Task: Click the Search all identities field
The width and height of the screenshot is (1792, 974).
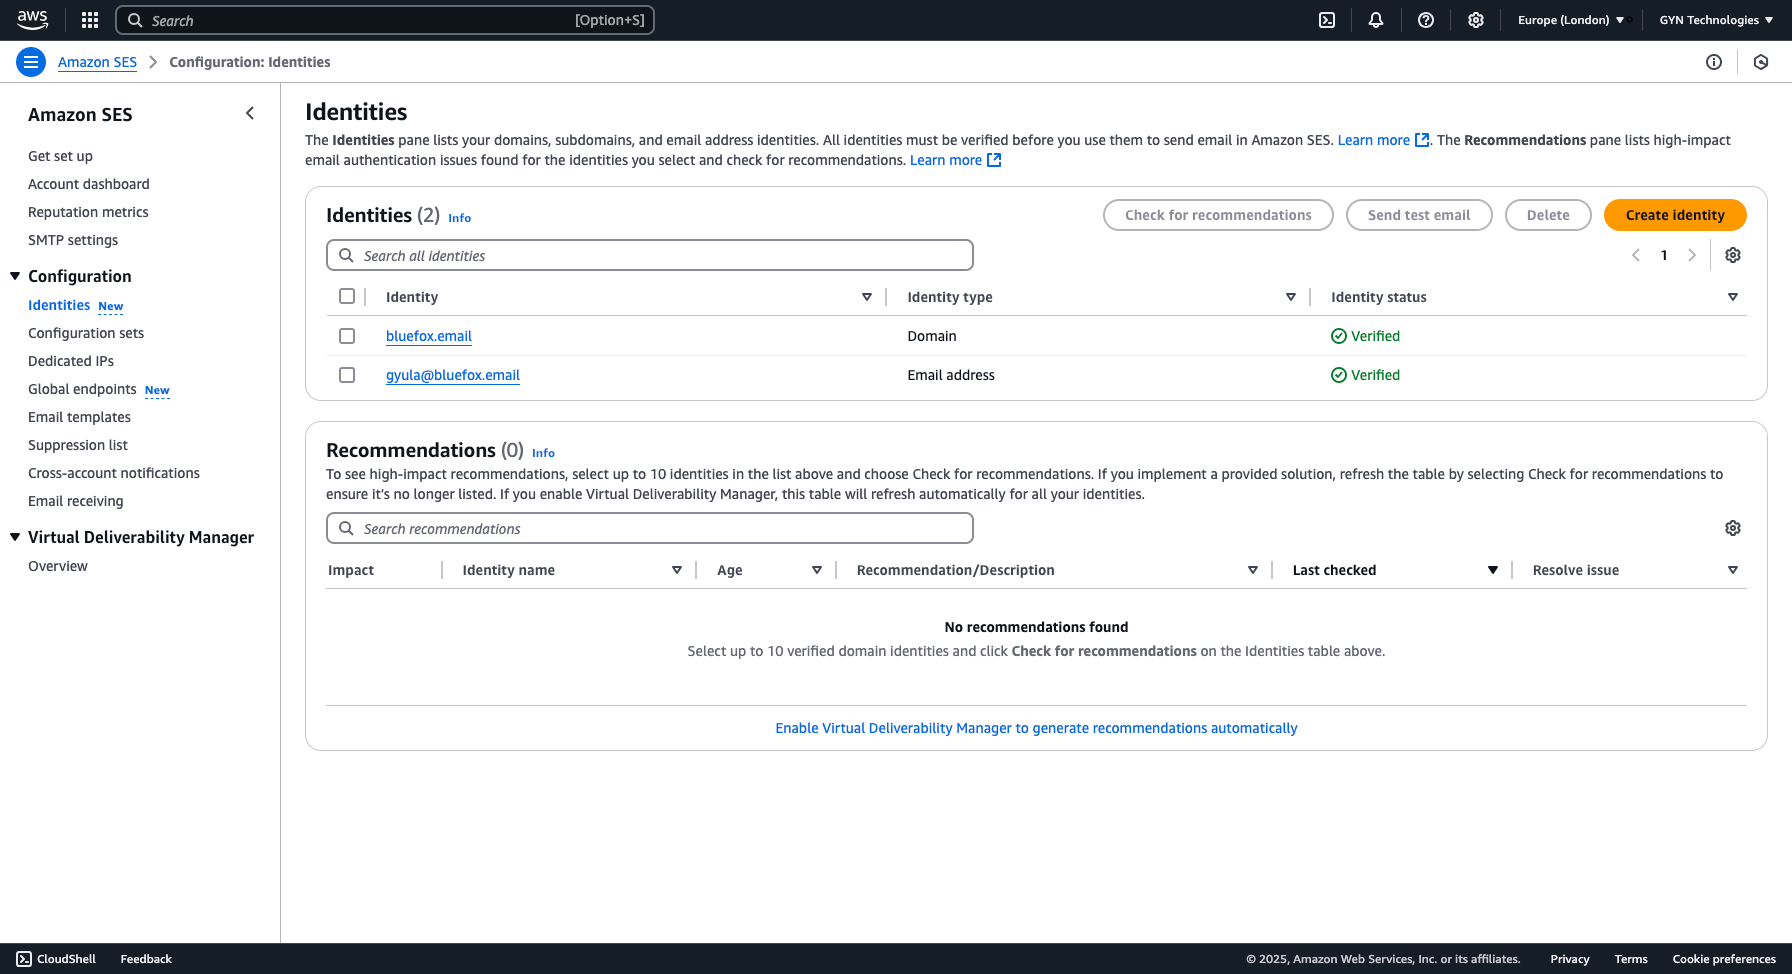Action: click(x=649, y=255)
